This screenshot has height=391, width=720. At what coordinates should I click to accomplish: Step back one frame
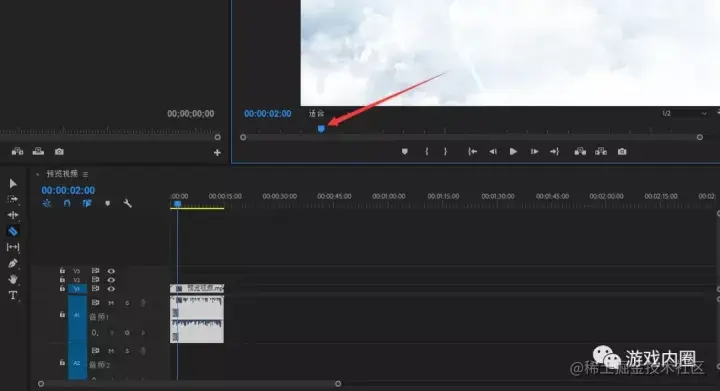coord(493,151)
